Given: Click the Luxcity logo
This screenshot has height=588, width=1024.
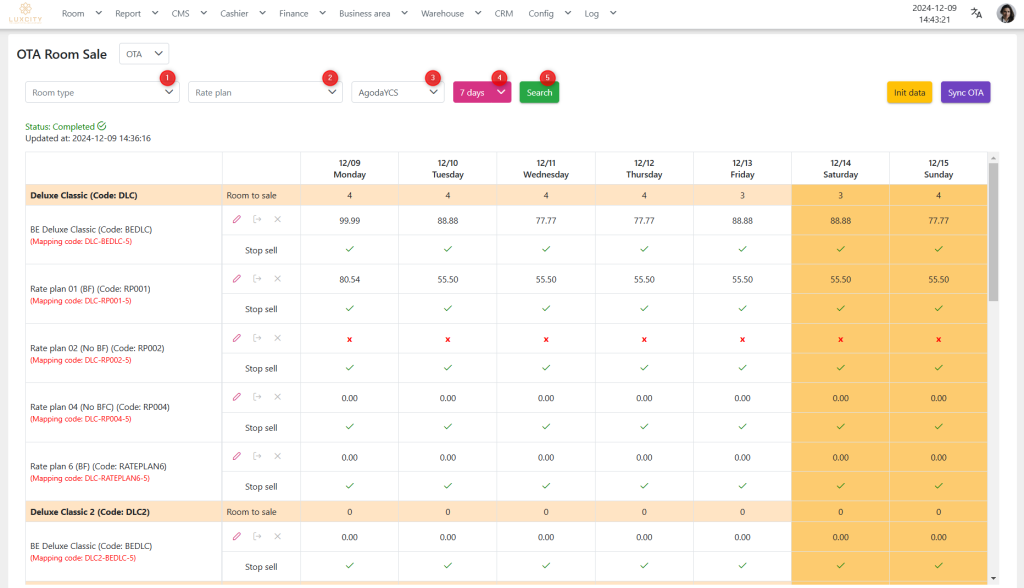Looking at the screenshot, I should click(x=26, y=13).
